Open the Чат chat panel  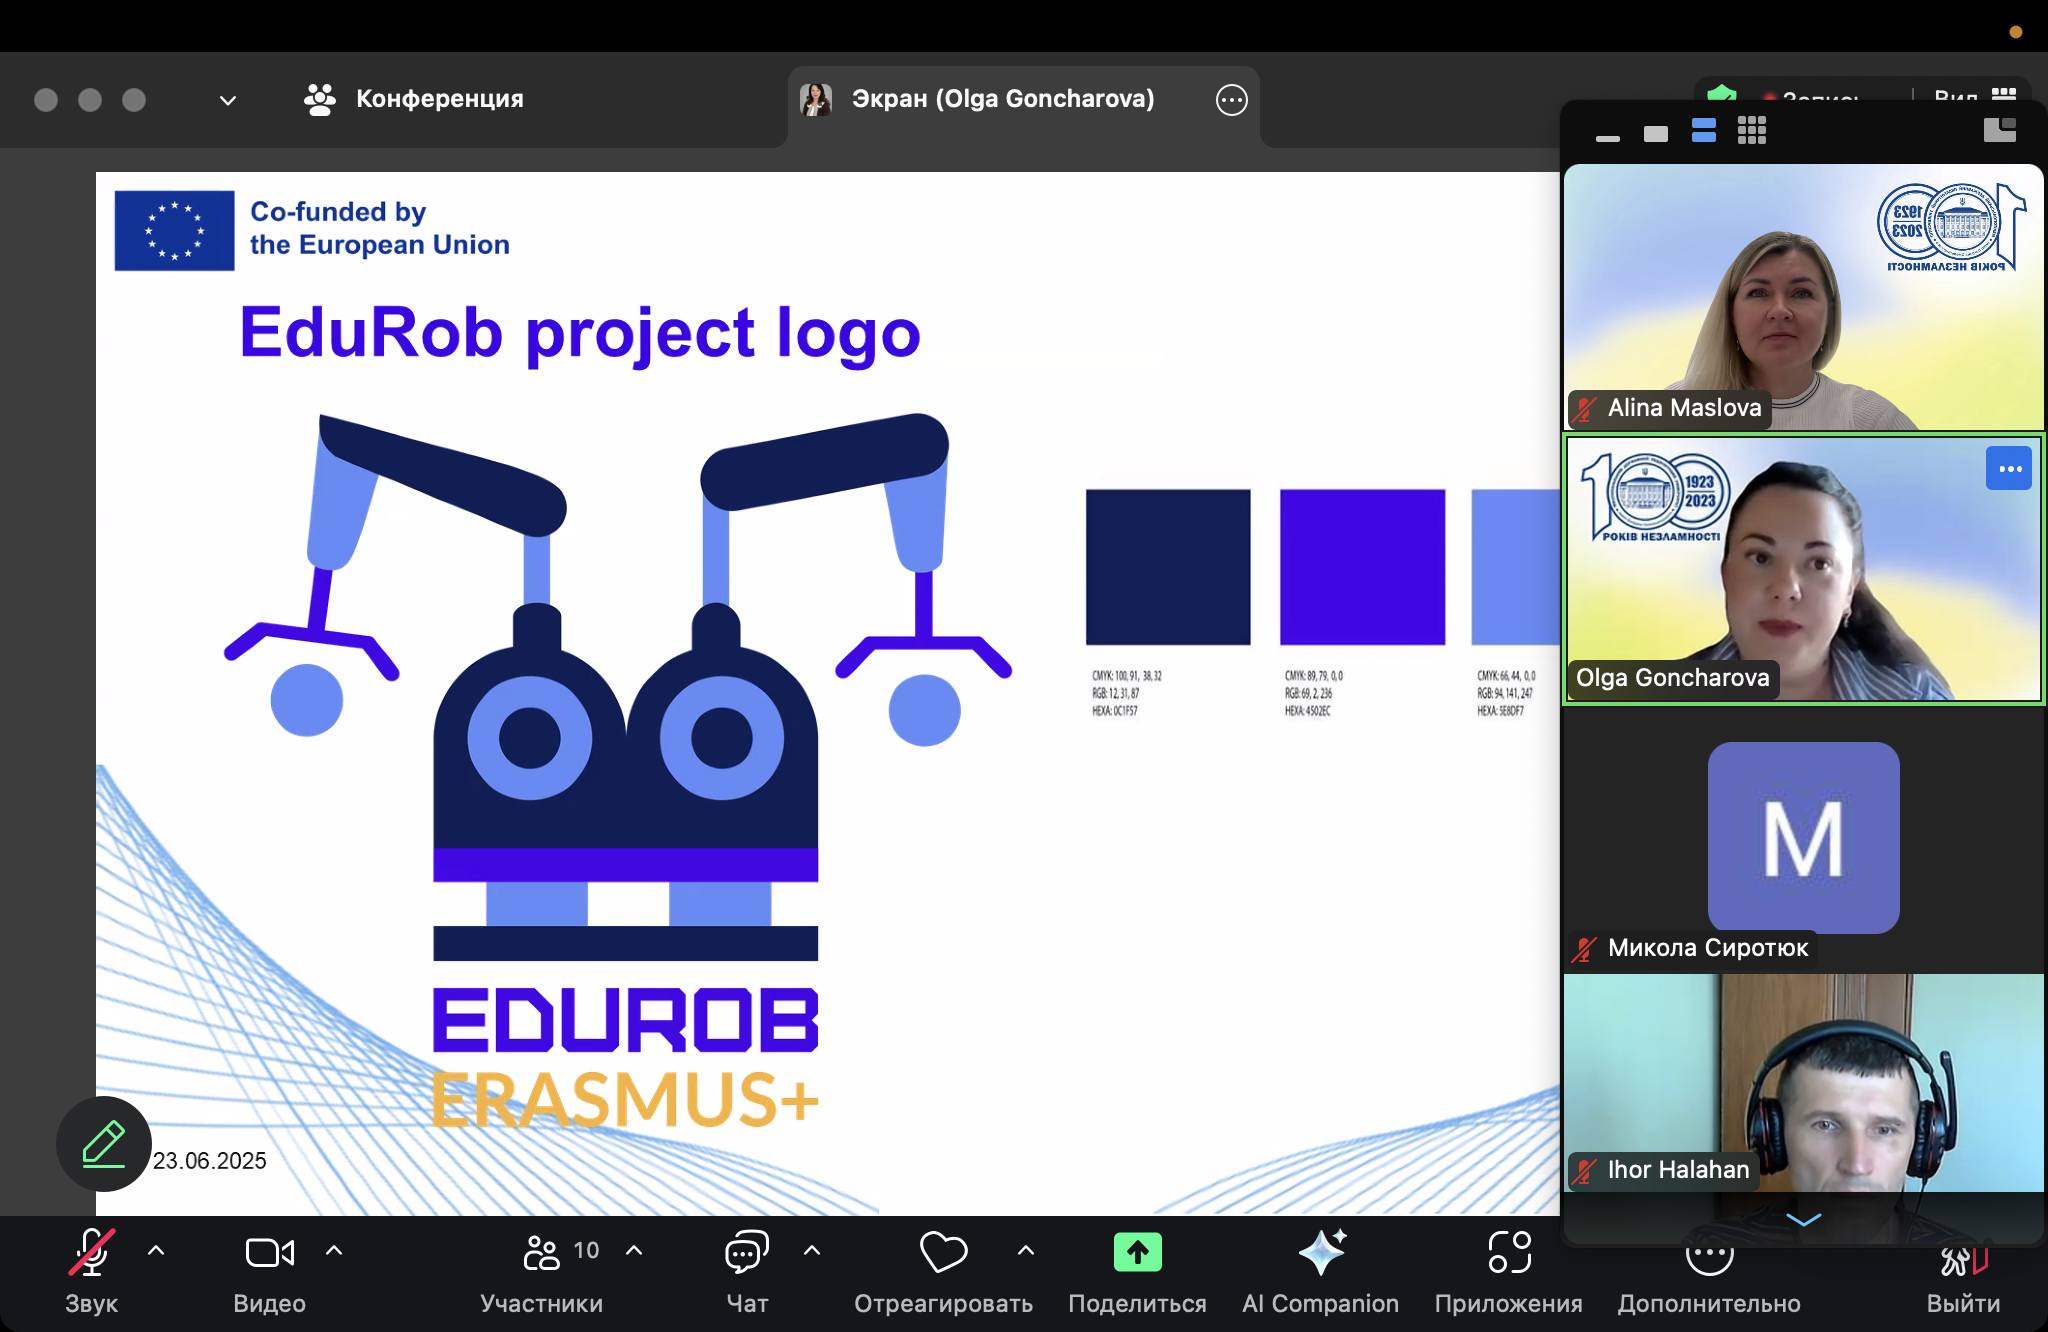(x=746, y=1254)
